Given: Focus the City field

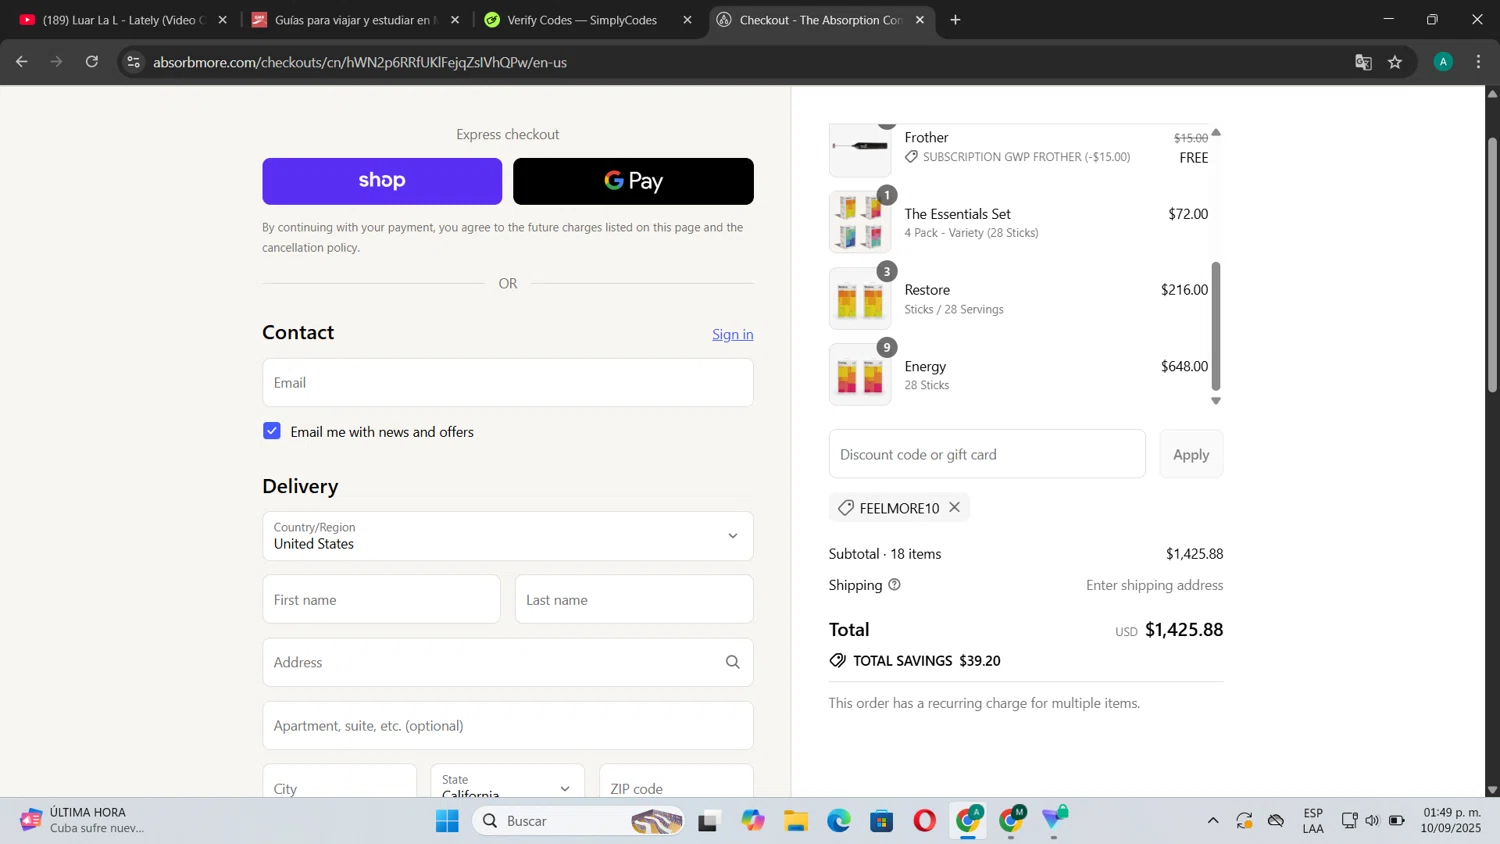Looking at the screenshot, I should 340,781.
